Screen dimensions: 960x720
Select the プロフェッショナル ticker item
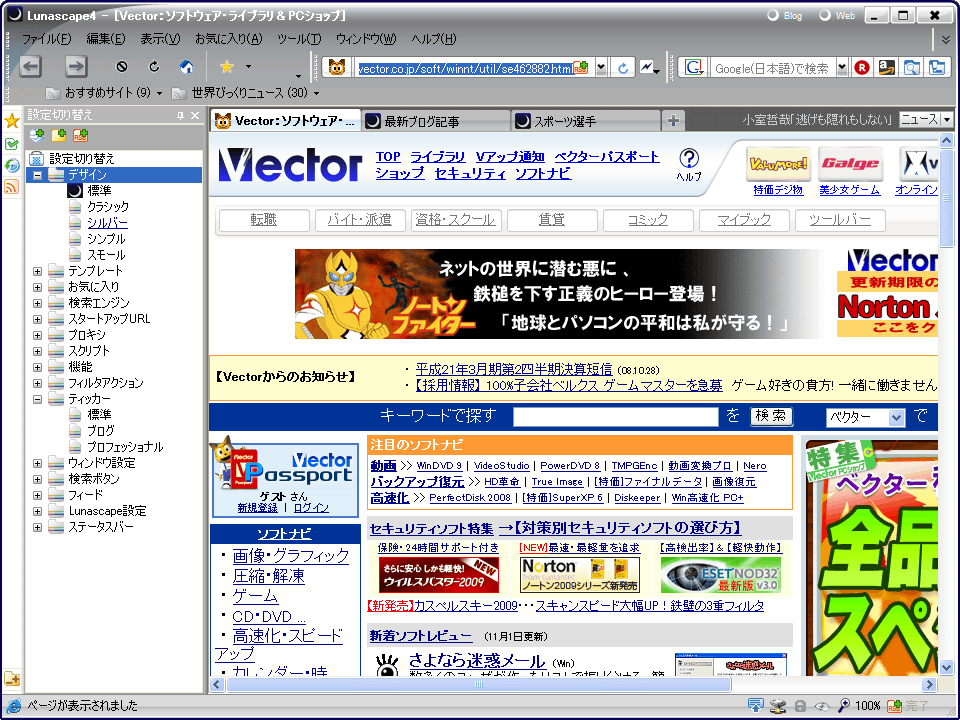point(125,447)
